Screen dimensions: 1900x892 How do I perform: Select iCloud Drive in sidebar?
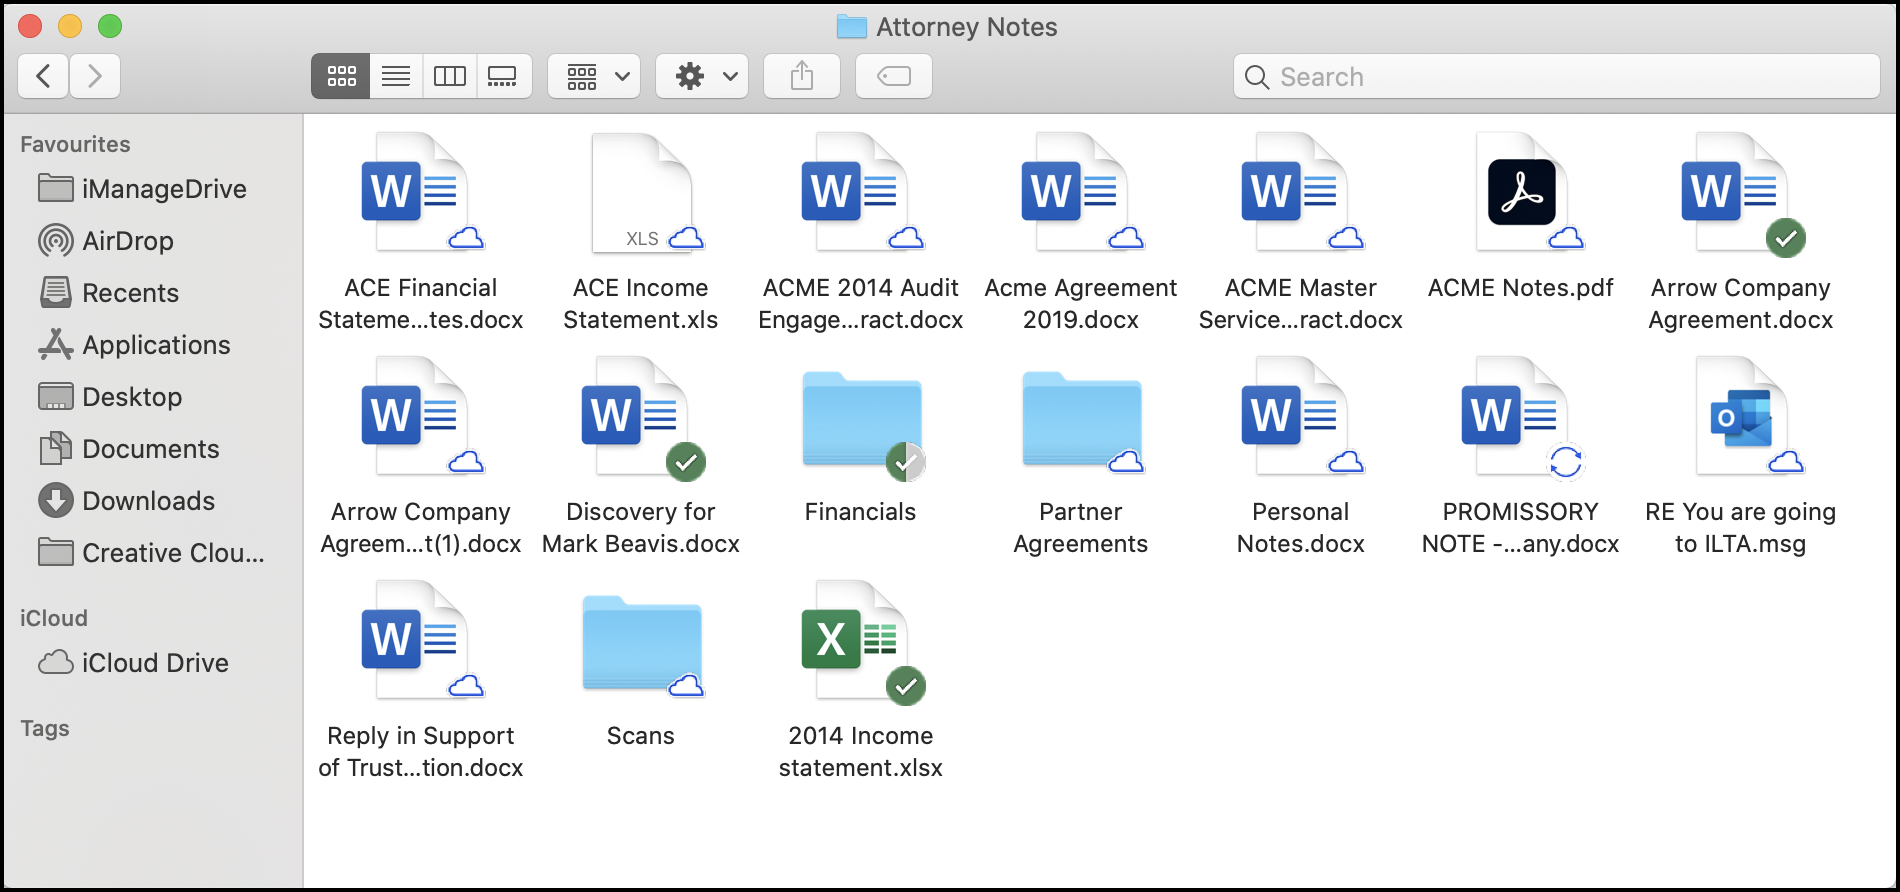(x=155, y=663)
